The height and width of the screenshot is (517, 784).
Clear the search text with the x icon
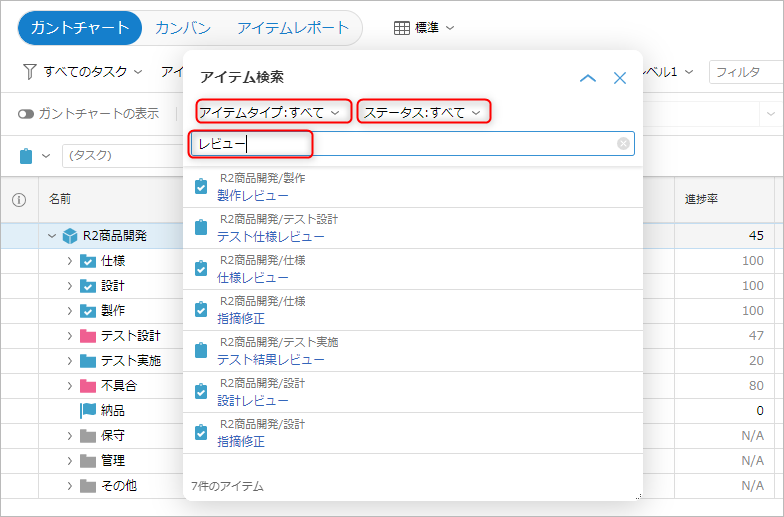623,144
